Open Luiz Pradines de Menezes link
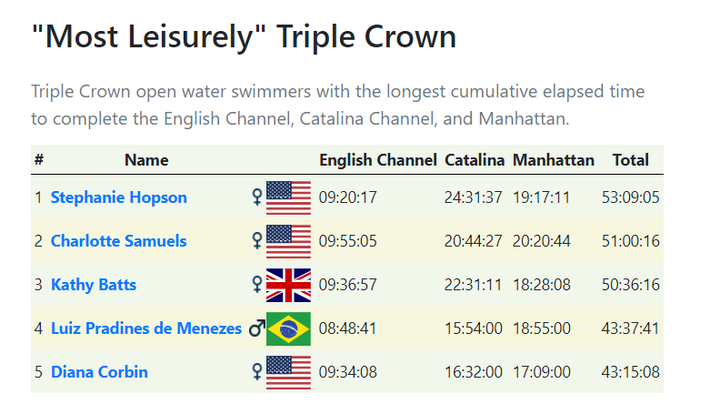This screenshot has width=720, height=404. [x=146, y=328]
